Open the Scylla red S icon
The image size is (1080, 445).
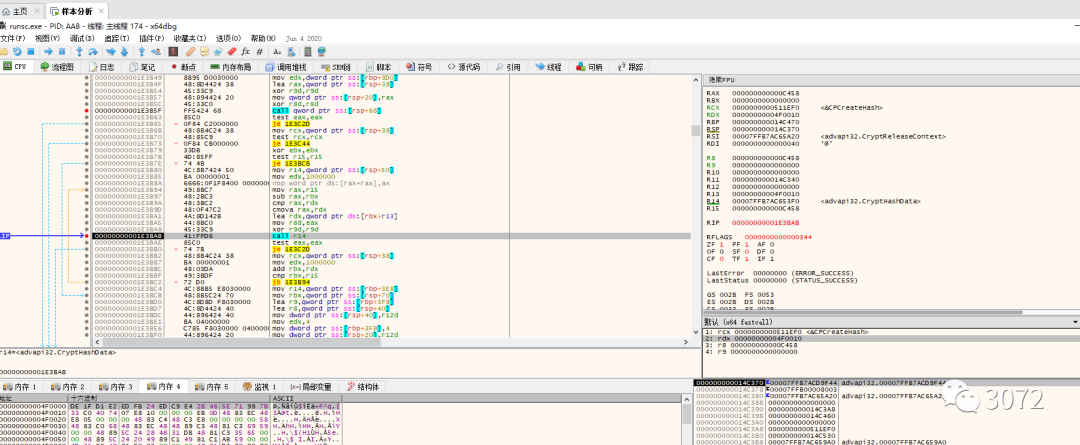[x=173, y=52]
